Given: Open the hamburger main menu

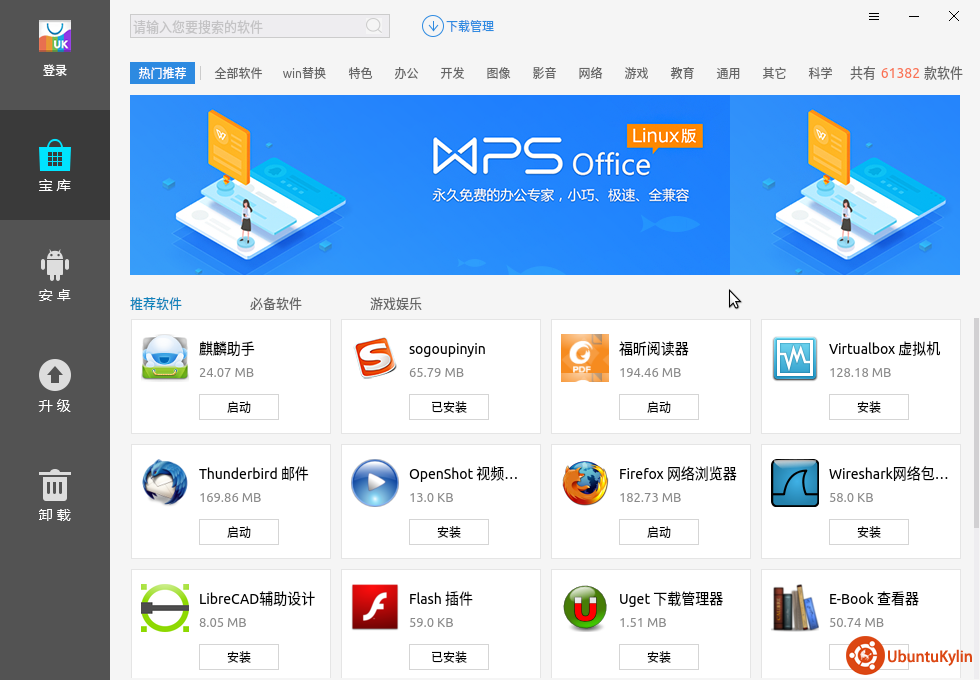Looking at the screenshot, I should [874, 17].
